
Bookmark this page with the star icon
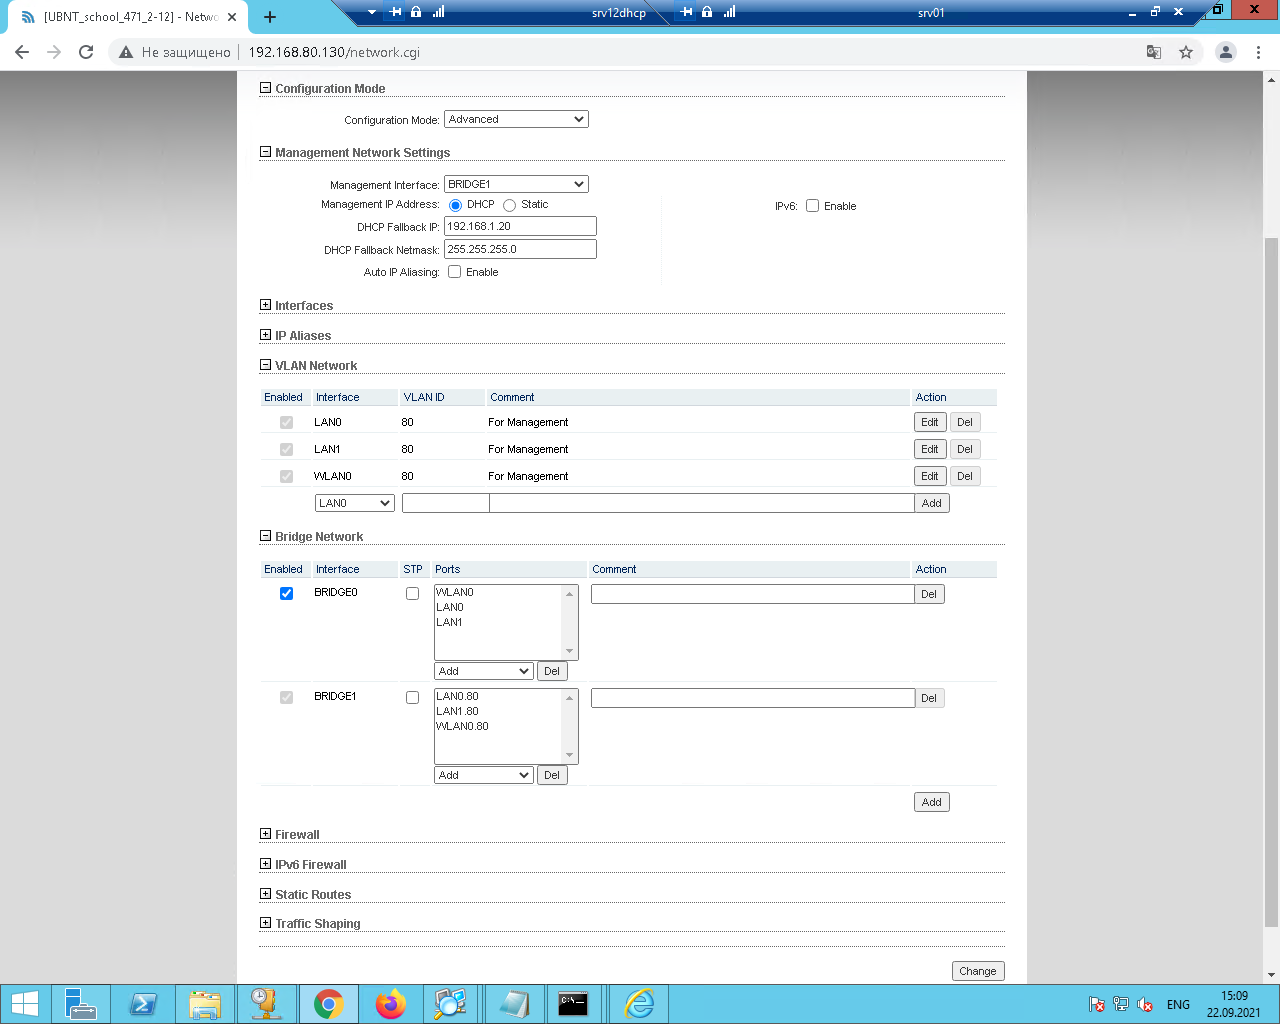[1186, 52]
